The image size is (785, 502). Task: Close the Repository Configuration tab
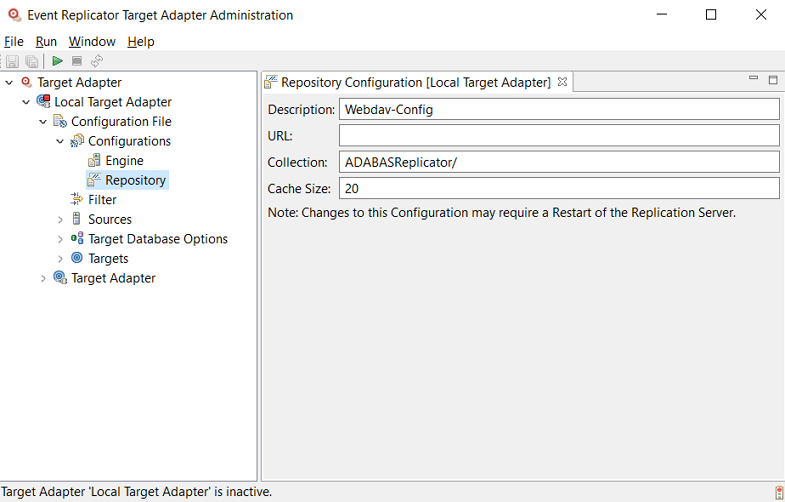point(562,82)
